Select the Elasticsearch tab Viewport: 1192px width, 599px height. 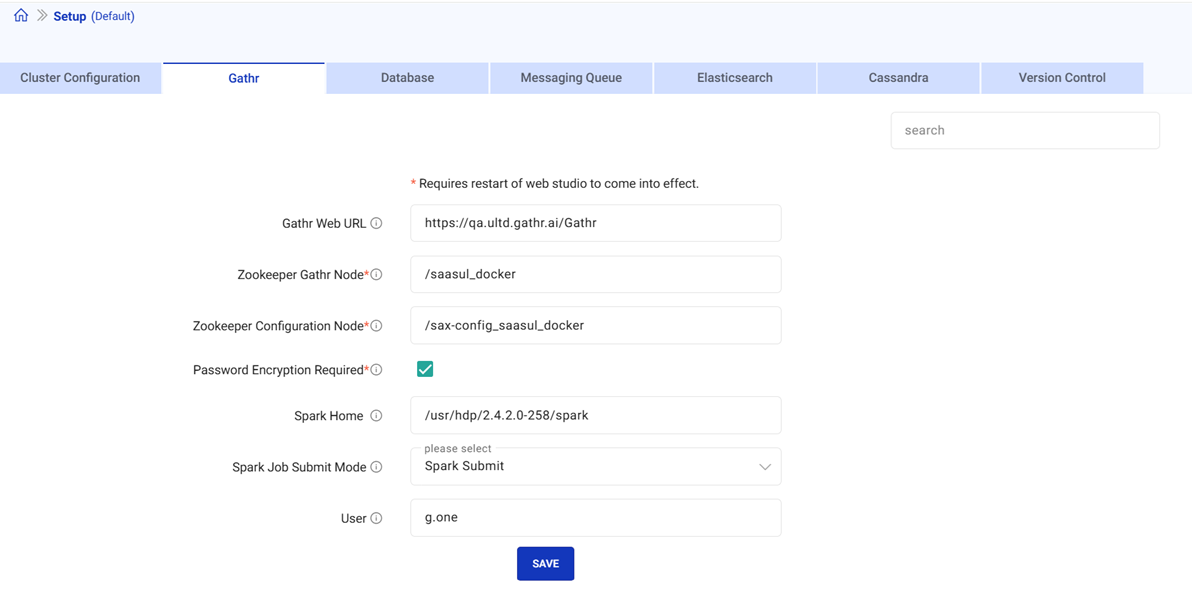pyautogui.click(x=734, y=78)
